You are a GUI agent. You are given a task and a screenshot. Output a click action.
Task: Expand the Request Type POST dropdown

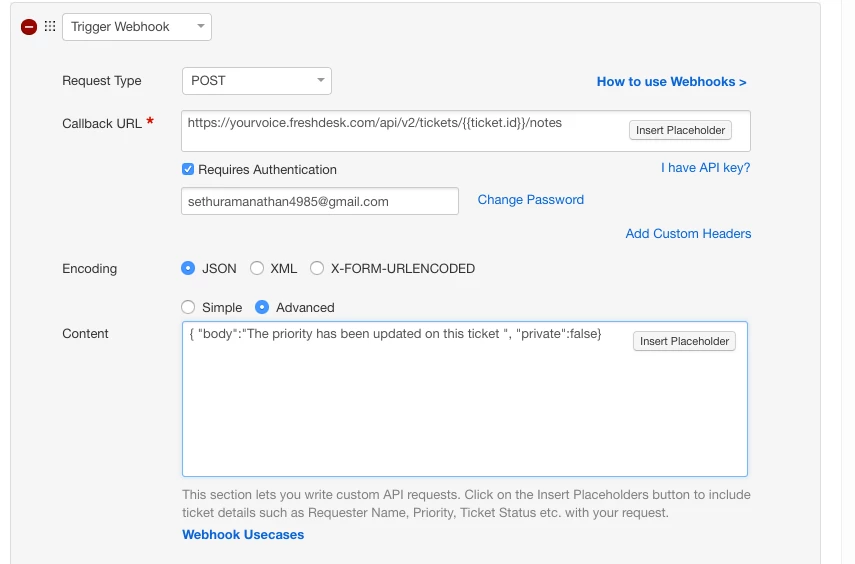pos(257,81)
